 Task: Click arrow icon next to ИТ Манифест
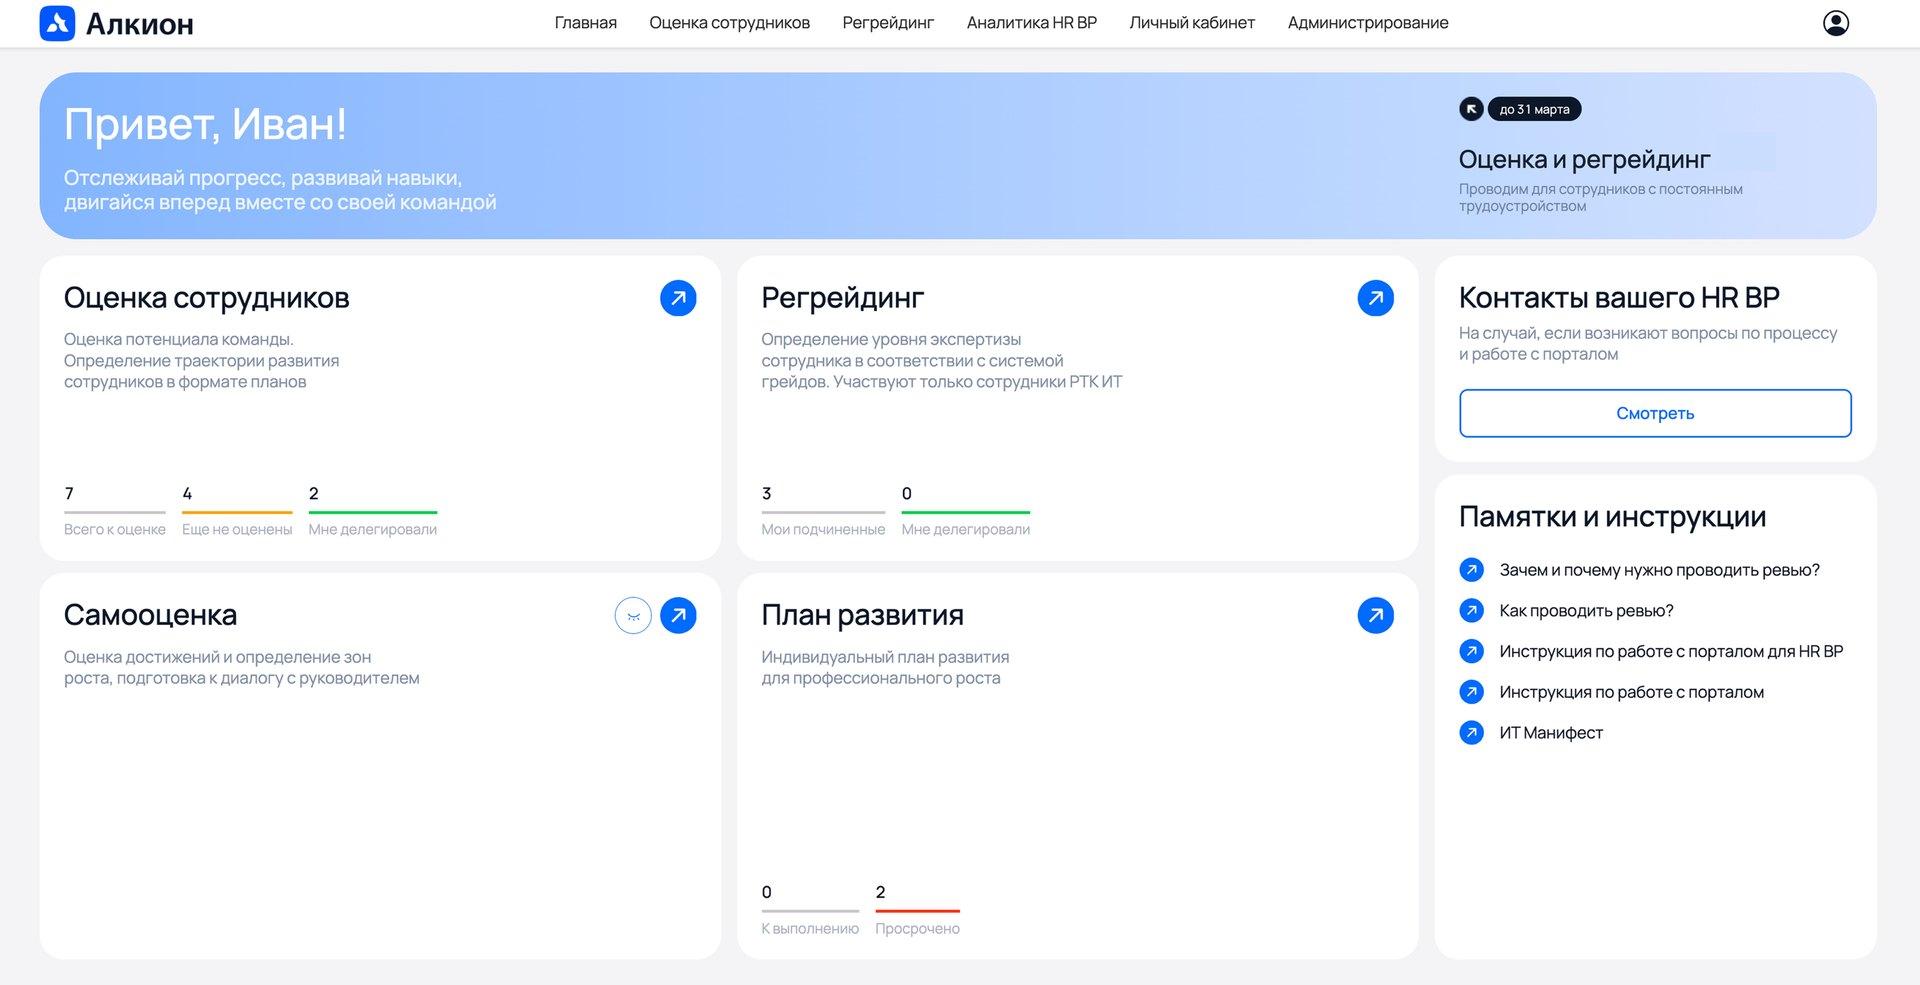tap(1471, 733)
